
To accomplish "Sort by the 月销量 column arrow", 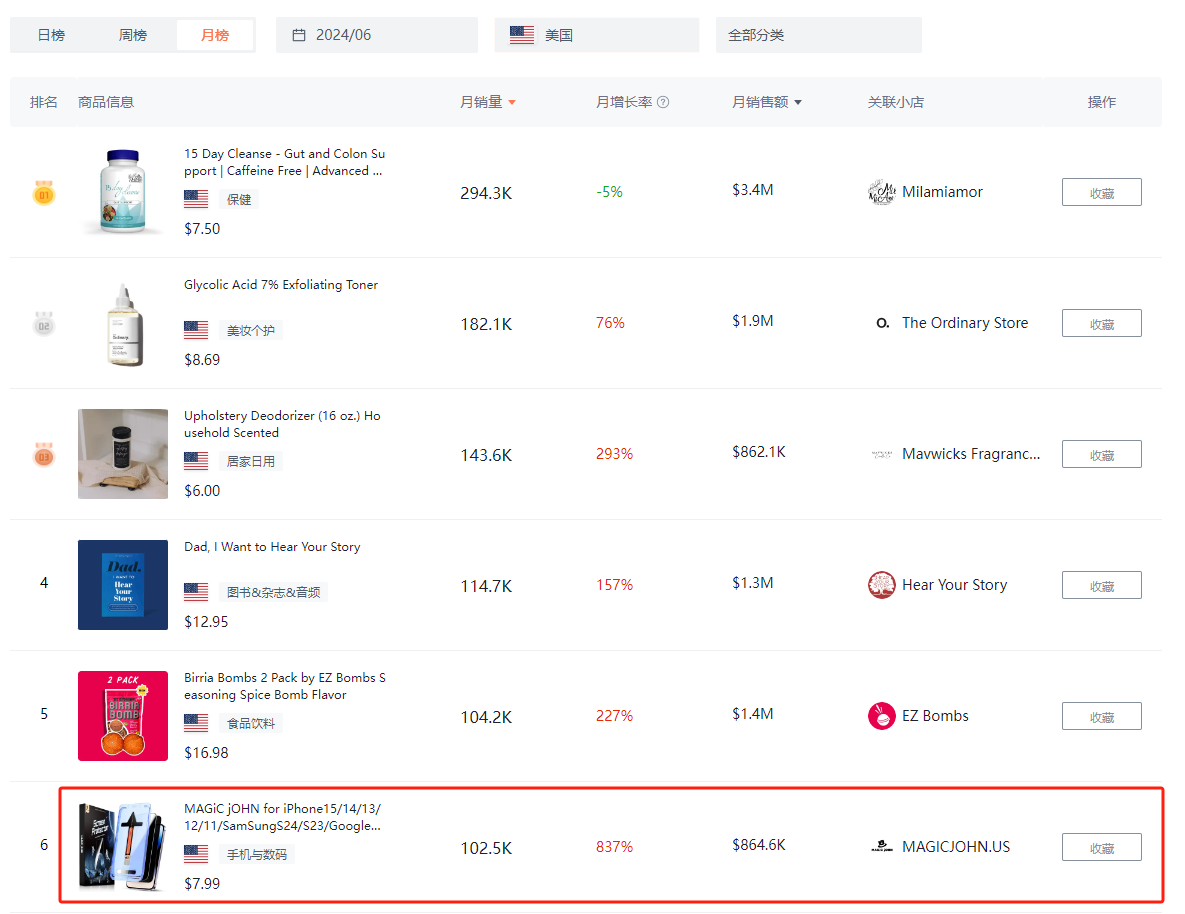I will tap(512, 102).
